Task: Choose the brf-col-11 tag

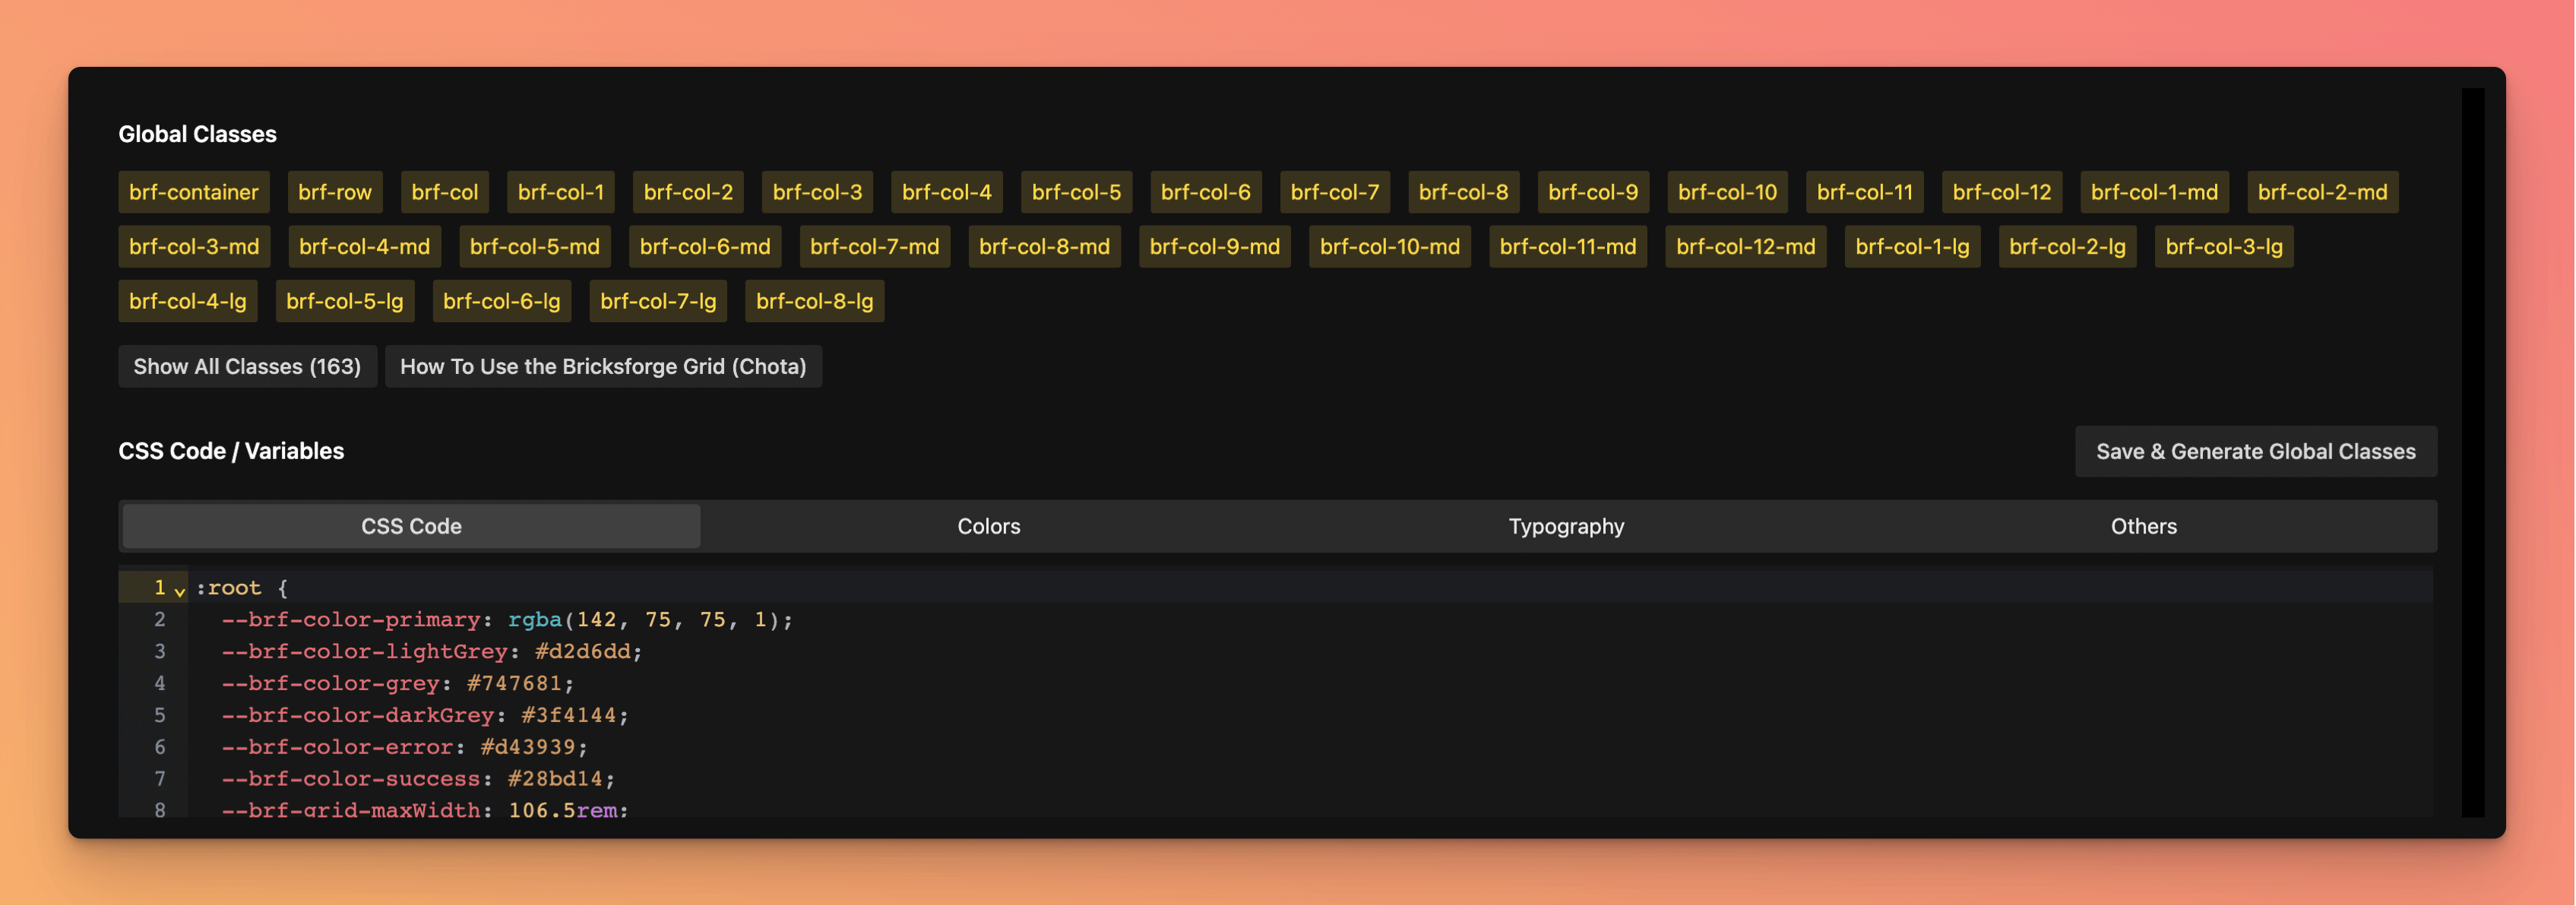Action: coord(1865,192)
